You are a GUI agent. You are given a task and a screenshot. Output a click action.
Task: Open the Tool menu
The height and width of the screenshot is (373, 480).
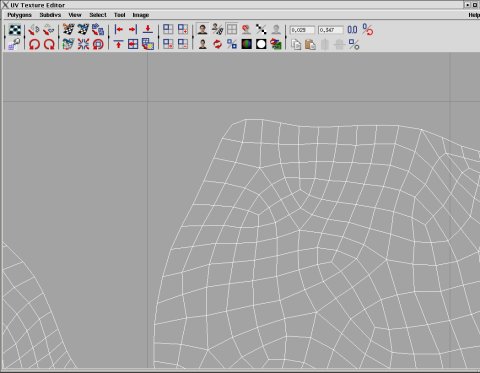[x=119, y=15]
